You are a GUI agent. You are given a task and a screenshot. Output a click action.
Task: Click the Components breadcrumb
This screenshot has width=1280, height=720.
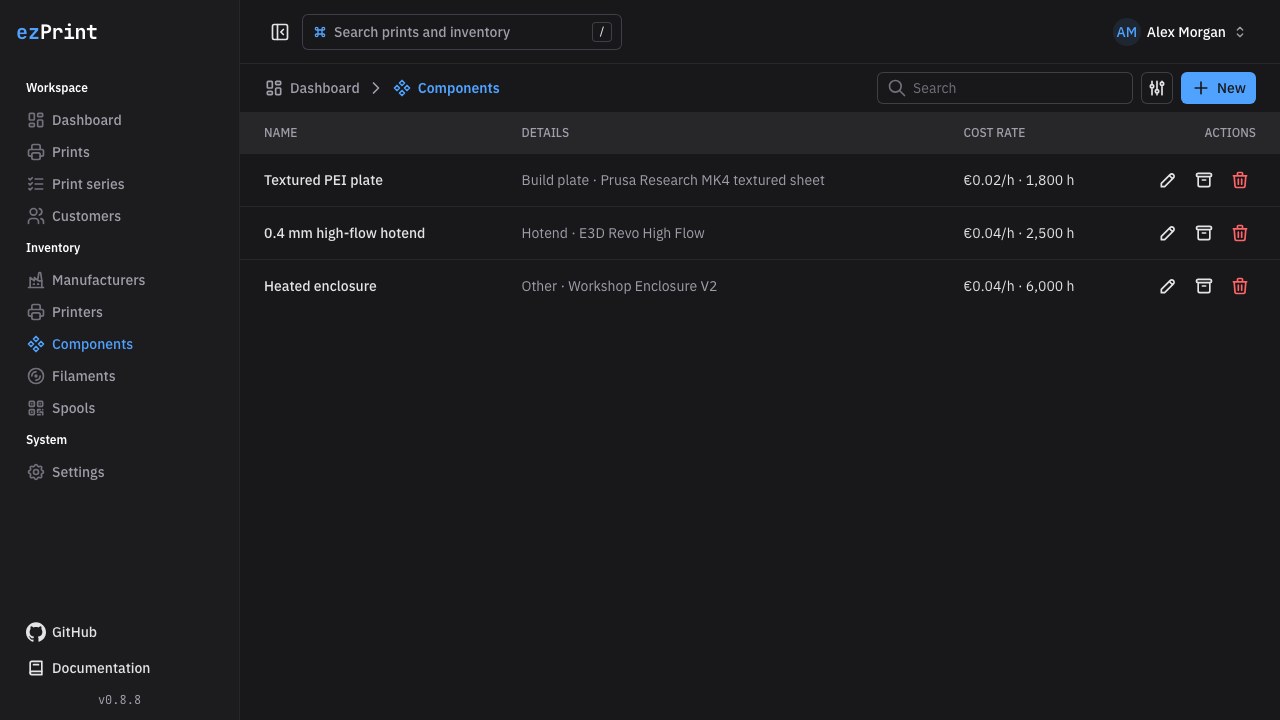click(x=446, y=88)
